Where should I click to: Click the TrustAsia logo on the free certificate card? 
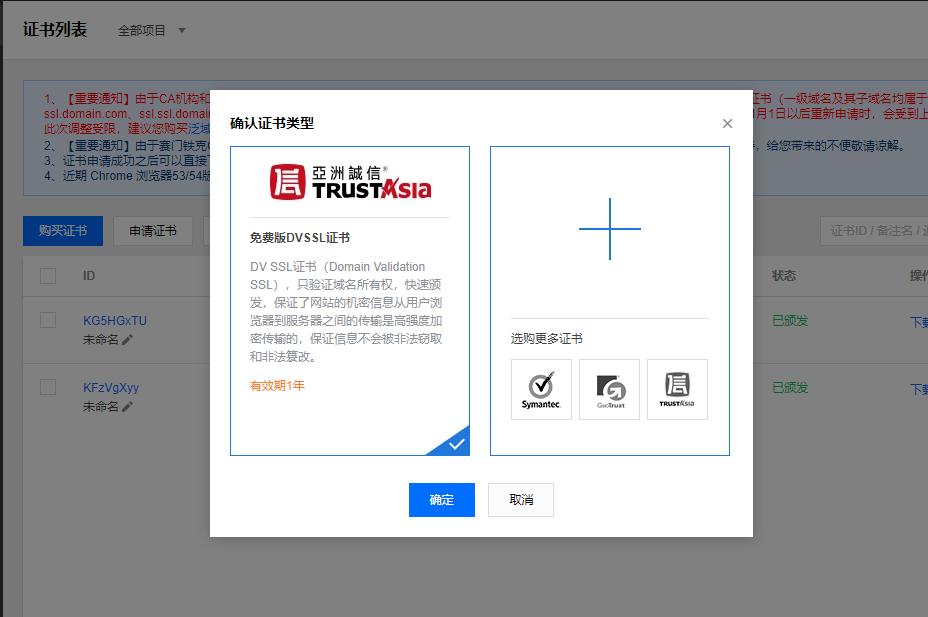click(x=350, y=182)
